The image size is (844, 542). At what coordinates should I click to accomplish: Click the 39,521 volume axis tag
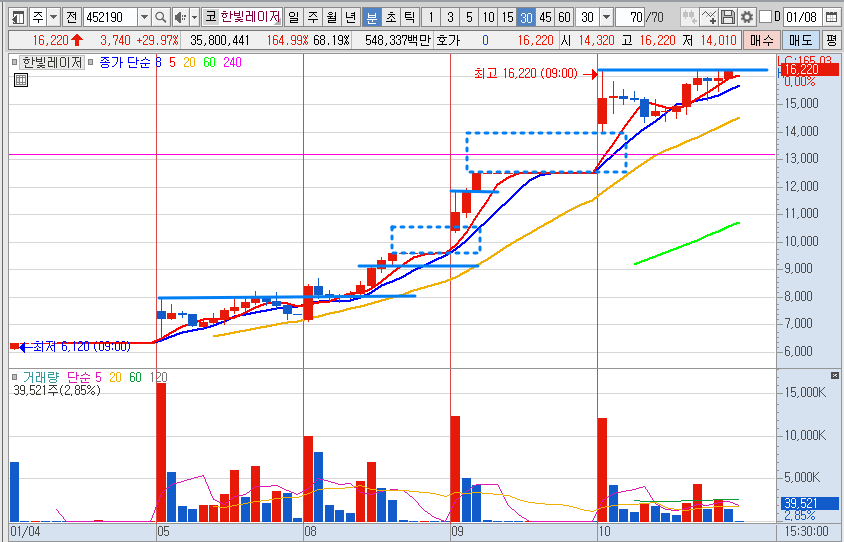coord(809,504)
